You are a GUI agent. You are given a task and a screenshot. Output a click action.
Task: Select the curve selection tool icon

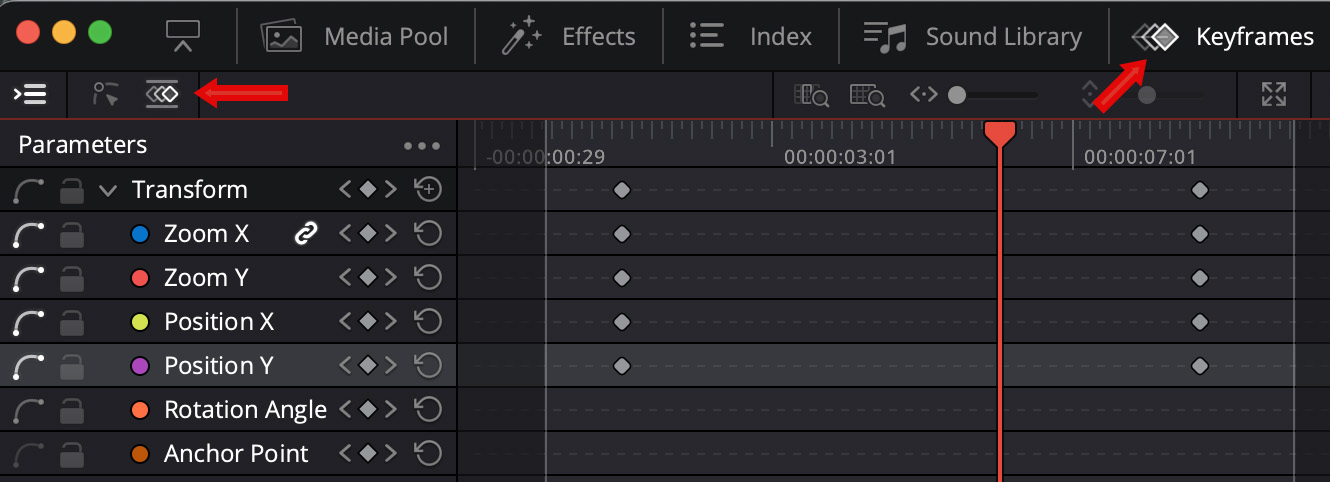(x=106, y=95)
